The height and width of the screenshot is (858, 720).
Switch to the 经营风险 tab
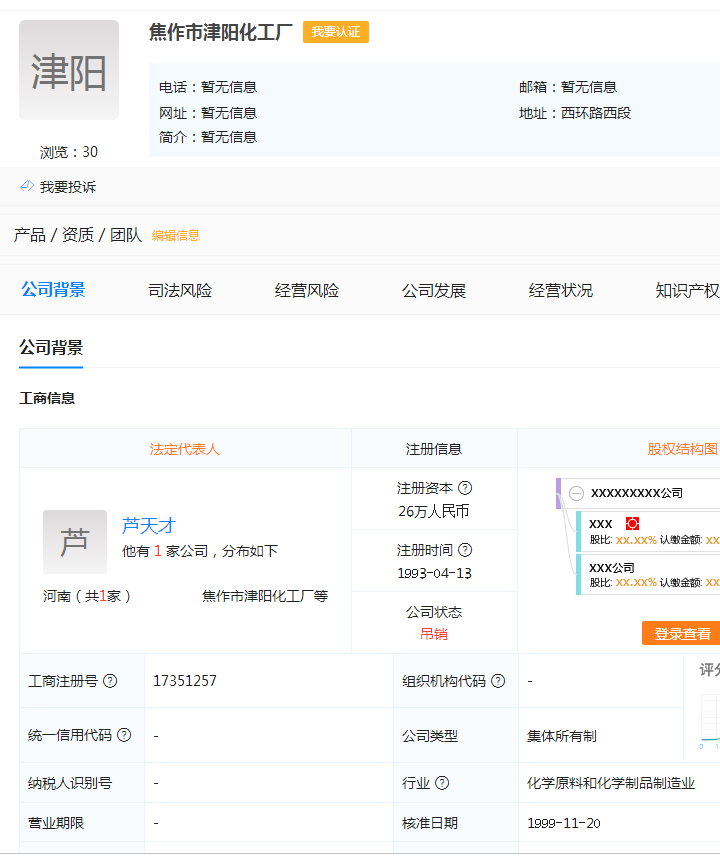tap(307, 291)
